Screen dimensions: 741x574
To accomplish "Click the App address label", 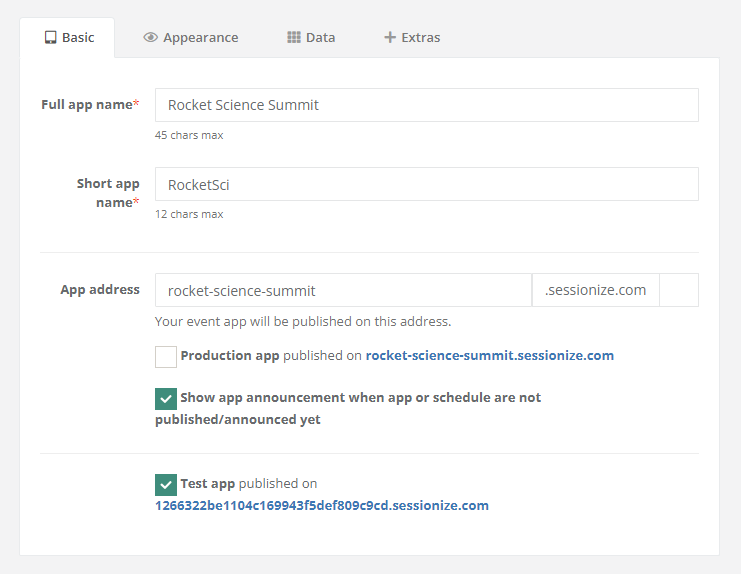I will point(100,290).
